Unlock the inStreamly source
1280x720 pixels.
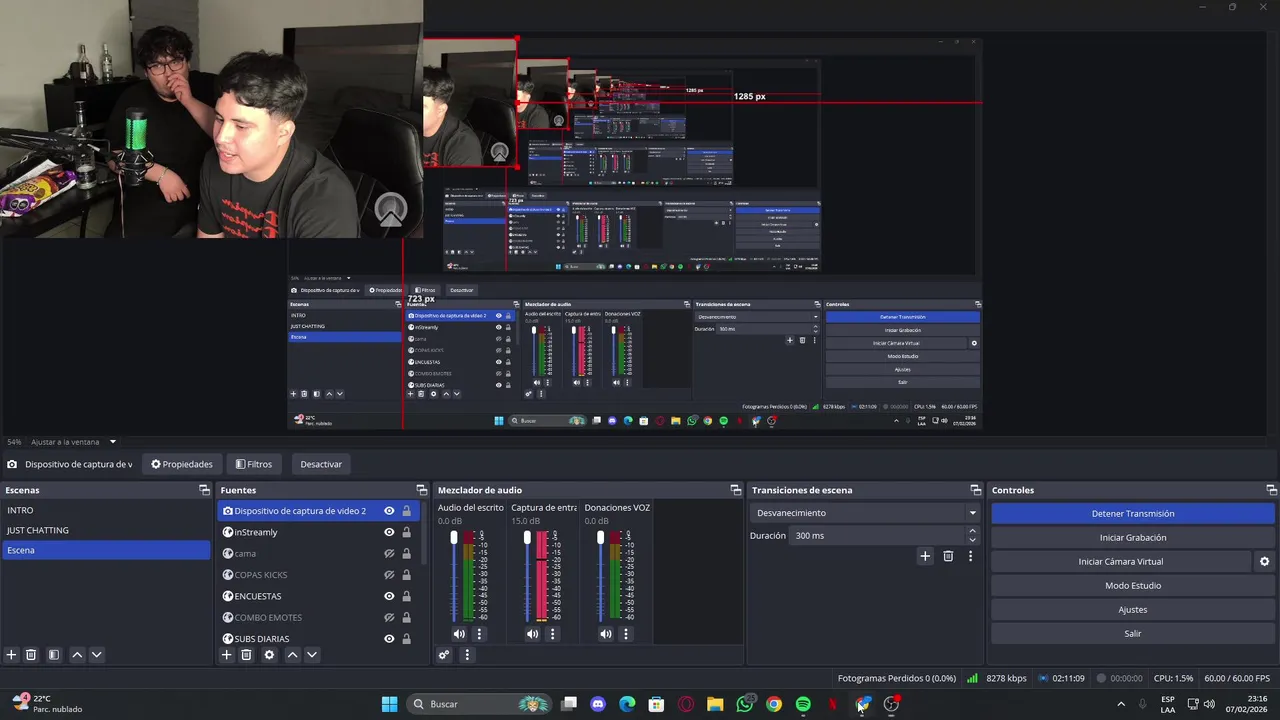coord(406,532)
